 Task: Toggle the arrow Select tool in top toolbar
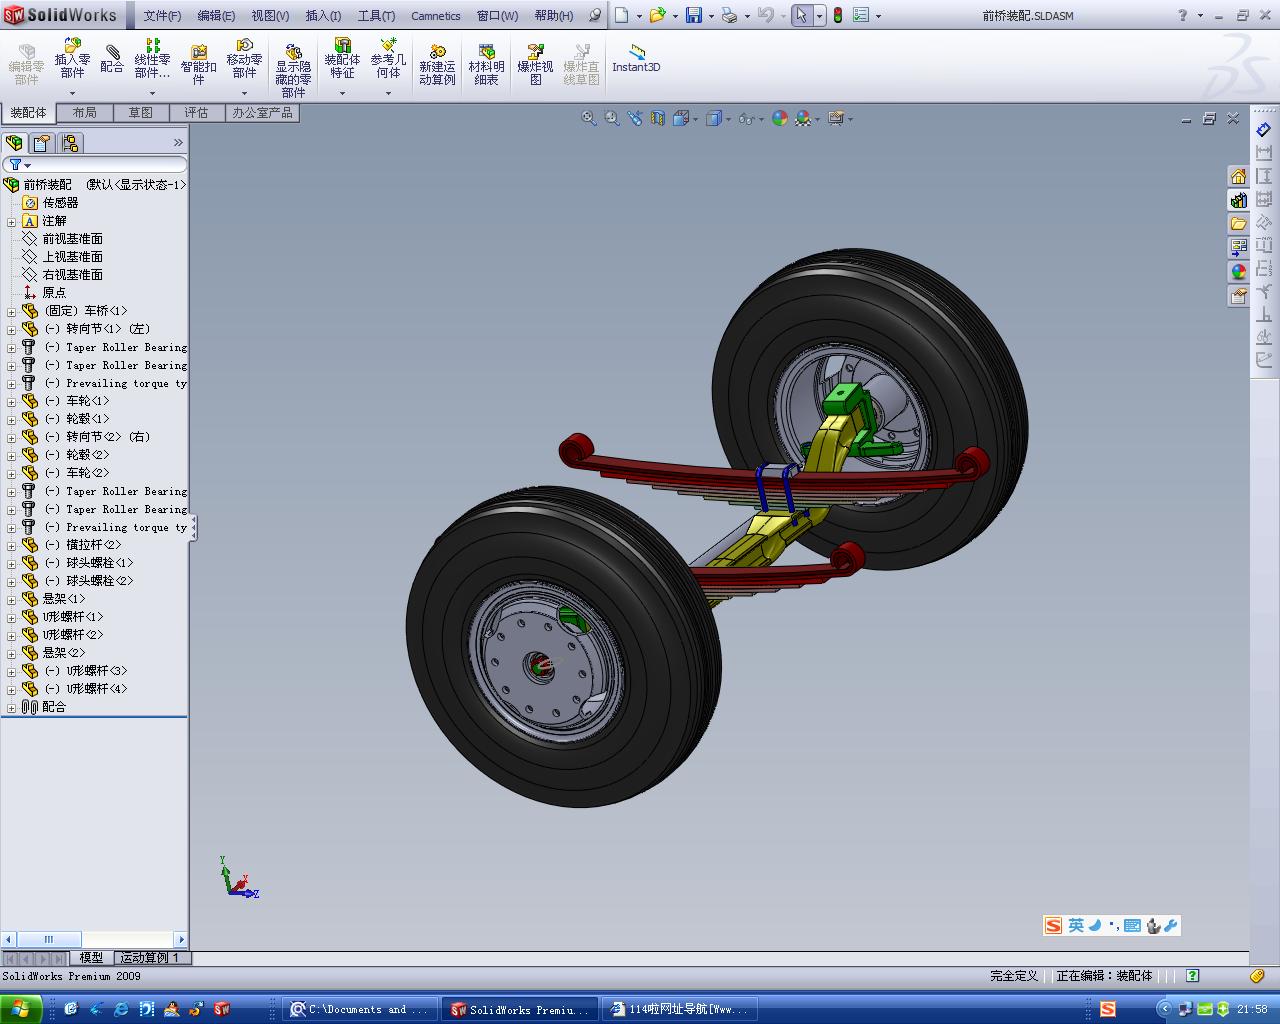[x=801, y=15]
